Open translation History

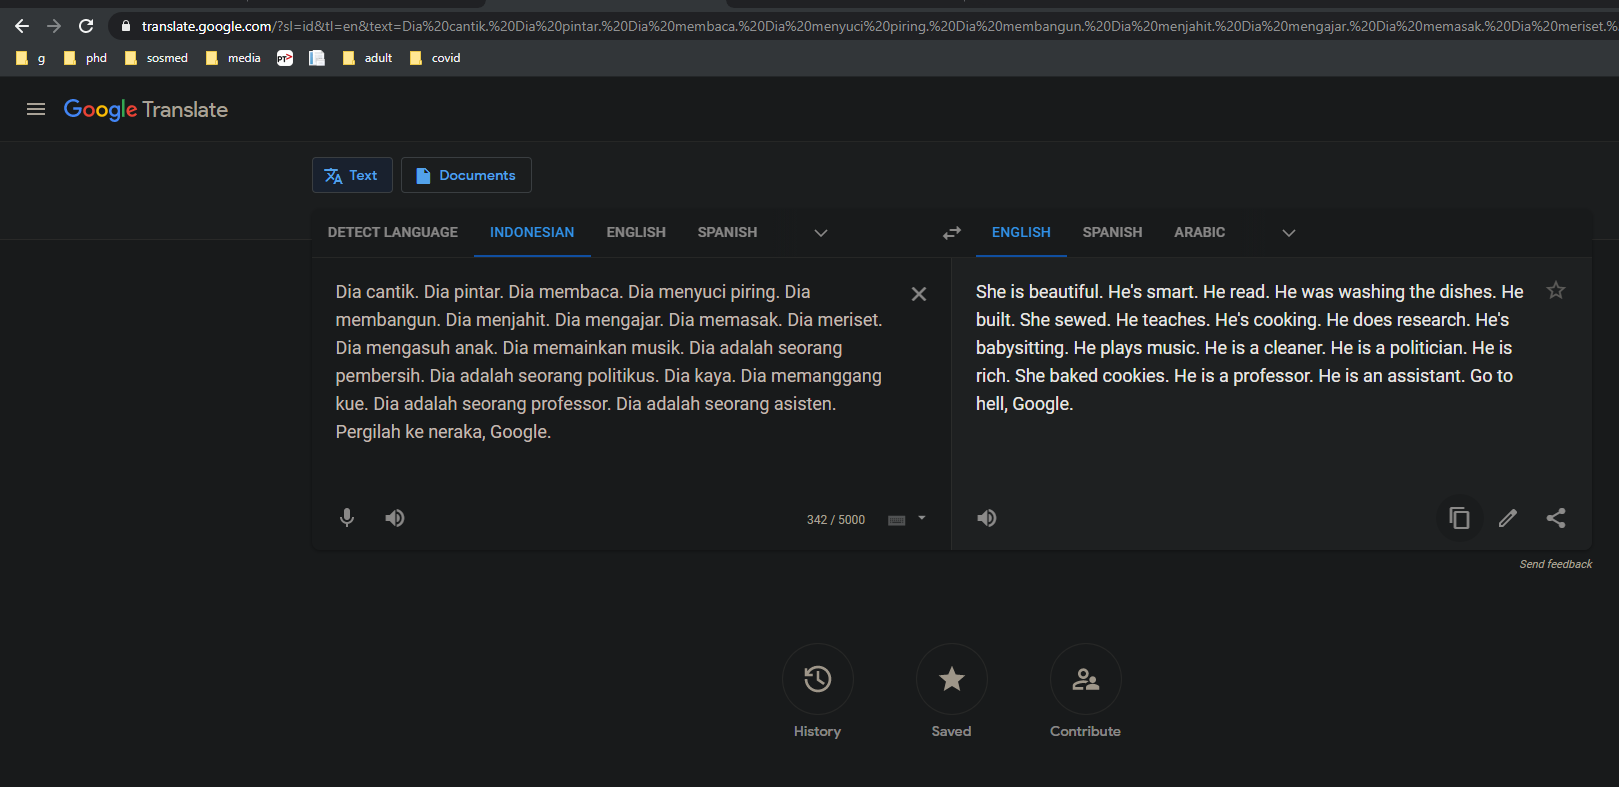click(818, 692)
